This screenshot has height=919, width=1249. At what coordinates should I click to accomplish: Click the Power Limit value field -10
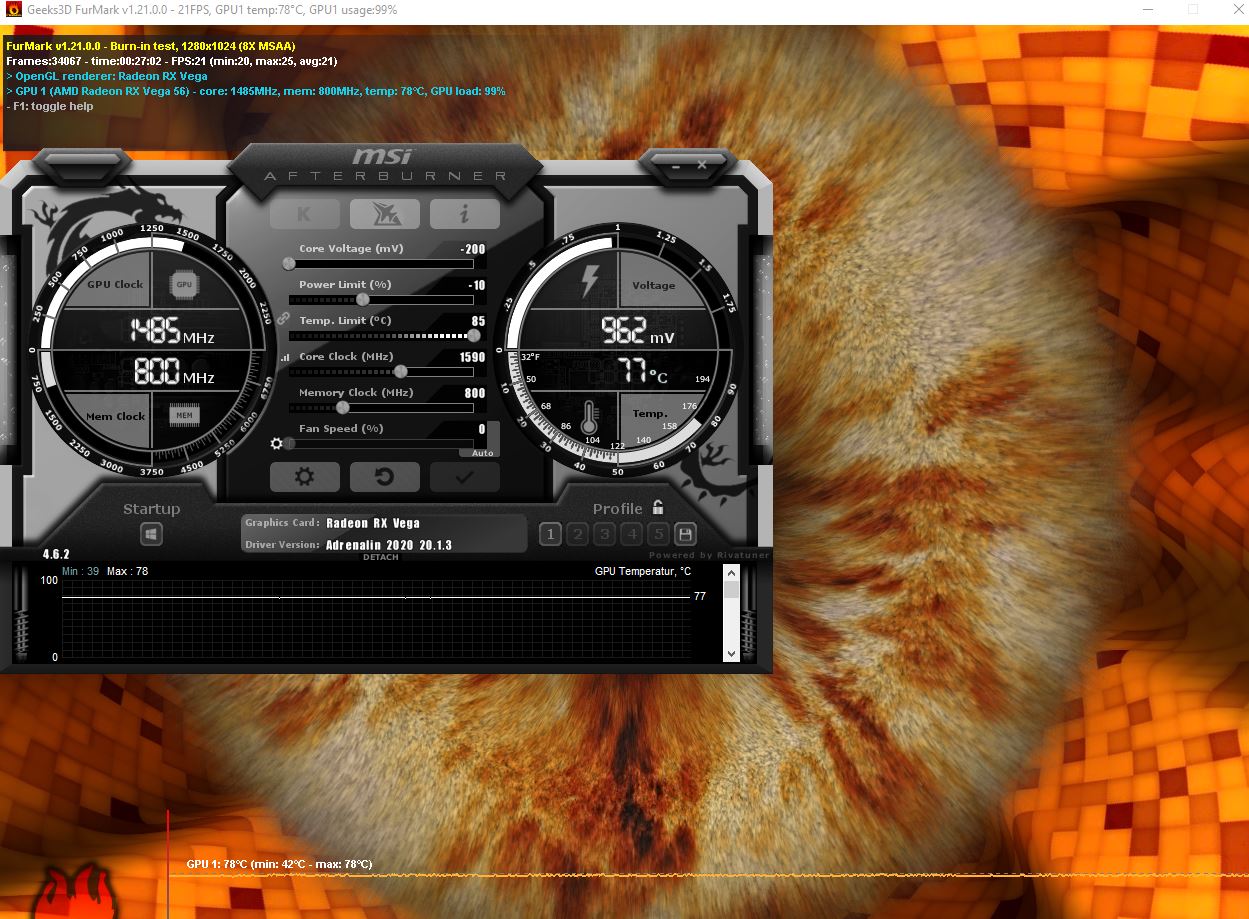pyautogui.click(x=477, y=285)
